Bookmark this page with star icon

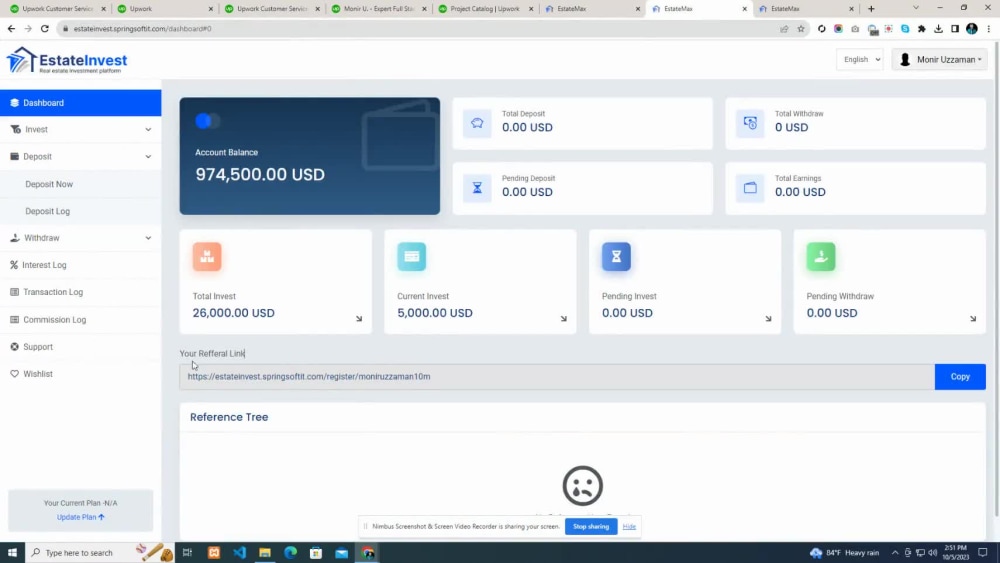pyautogui.click(x=801, y=29)
